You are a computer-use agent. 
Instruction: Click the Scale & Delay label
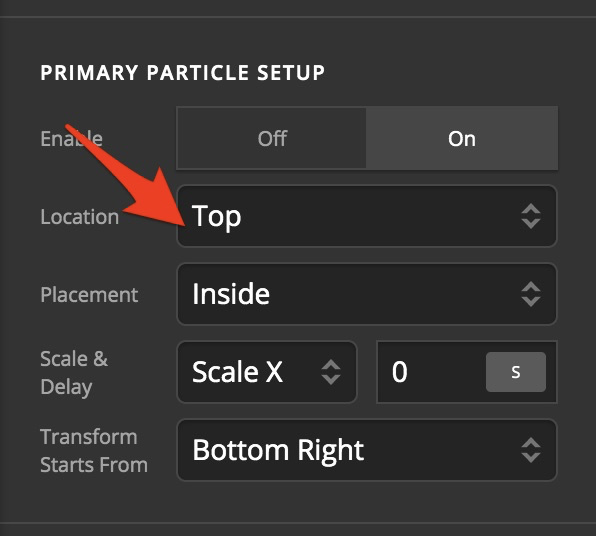(x=74, y=373)
